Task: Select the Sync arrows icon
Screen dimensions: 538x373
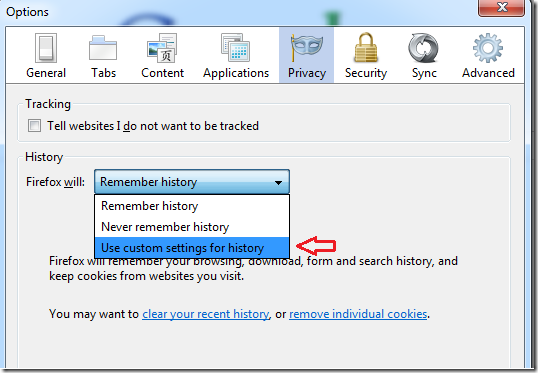Action: (424, 48)
